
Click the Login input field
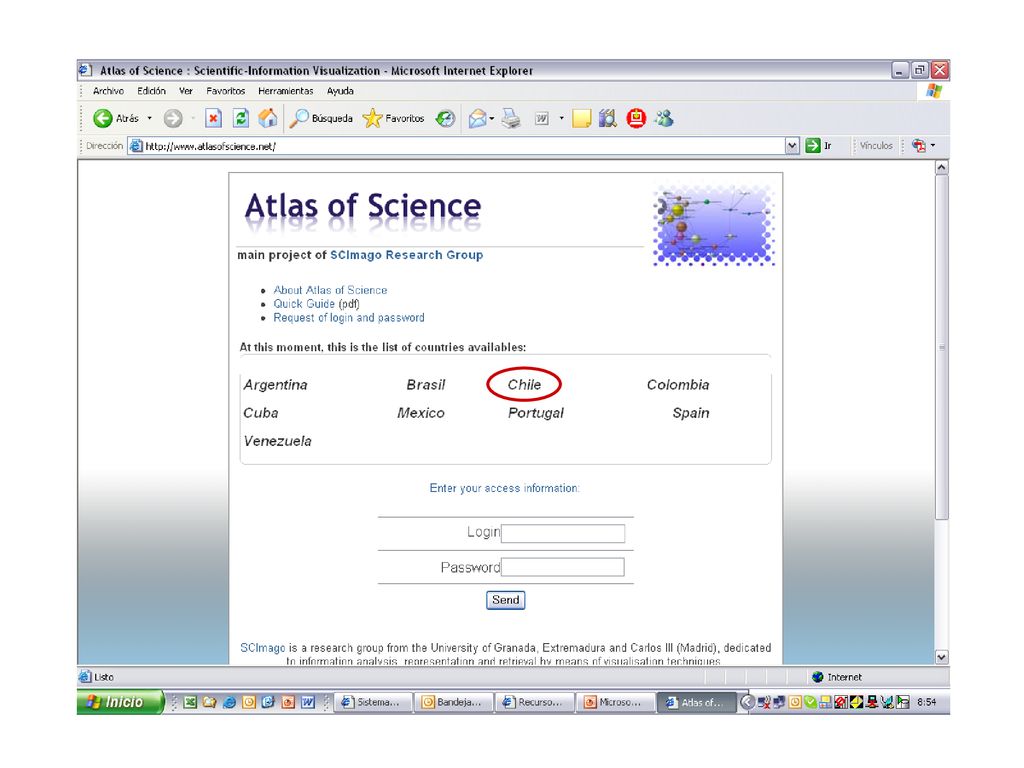click(x=563, y=533)
